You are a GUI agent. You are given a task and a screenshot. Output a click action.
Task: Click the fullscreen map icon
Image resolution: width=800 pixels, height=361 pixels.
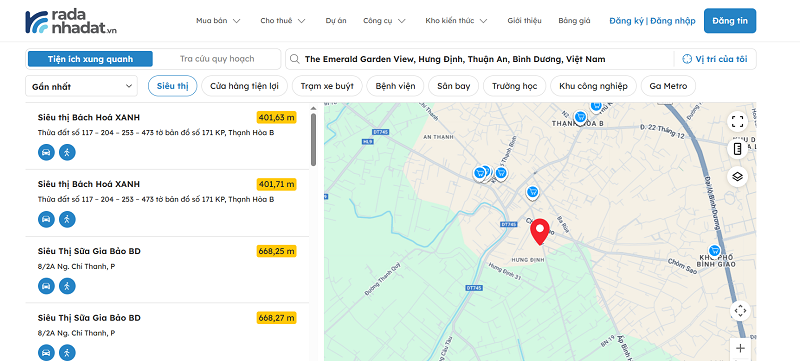coord(737,121)
